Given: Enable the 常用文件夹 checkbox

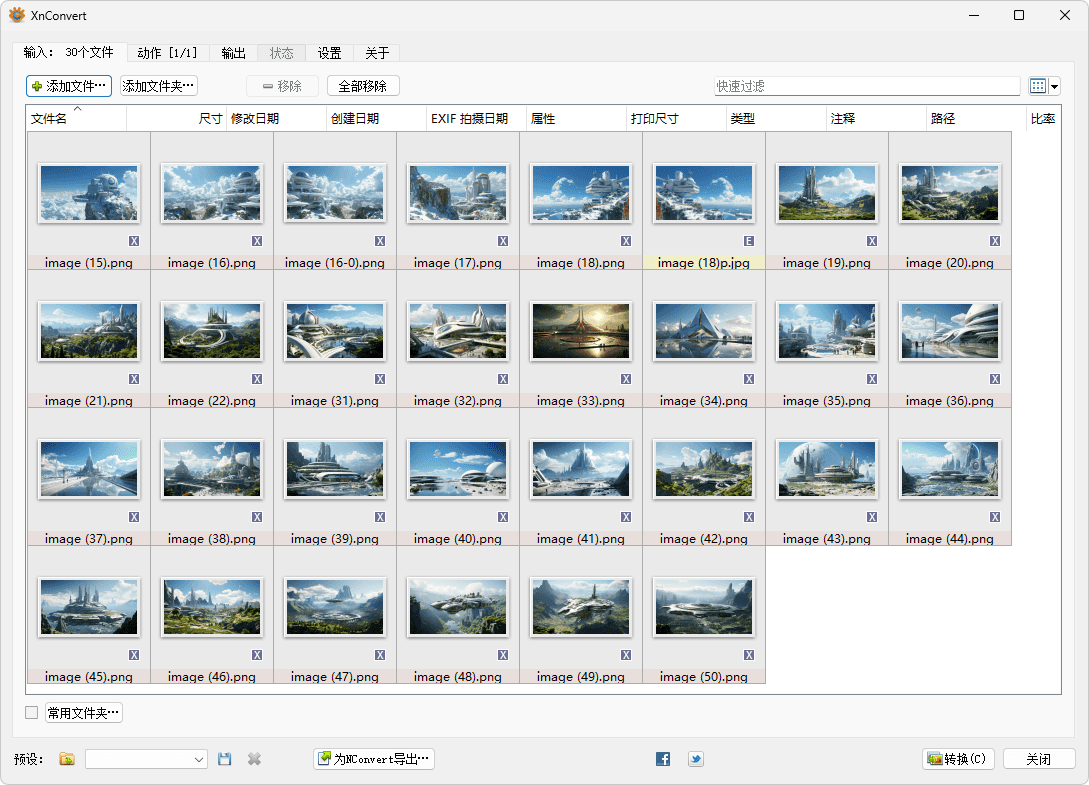Looking at the screenshot, I should pos(29,712).
